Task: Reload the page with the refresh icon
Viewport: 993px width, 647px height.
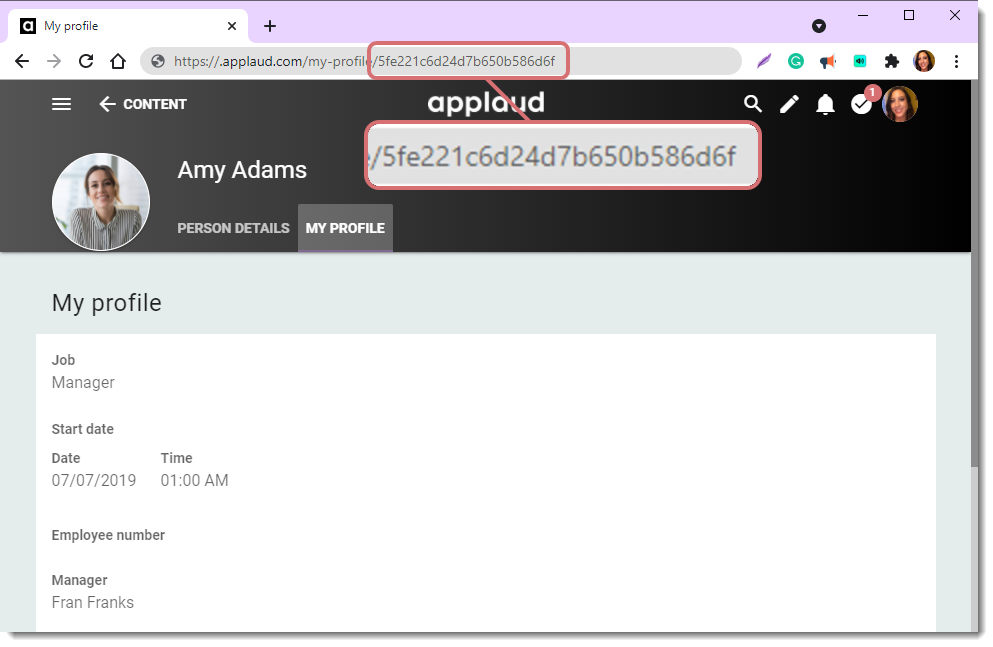Action: (x=86, y=61)
